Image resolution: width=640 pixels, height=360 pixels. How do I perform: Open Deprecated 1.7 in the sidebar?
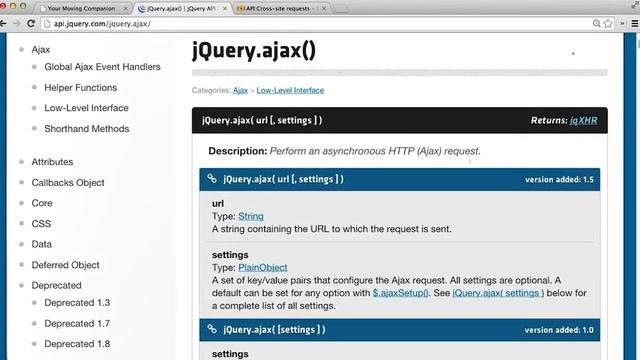coord(77,323)
